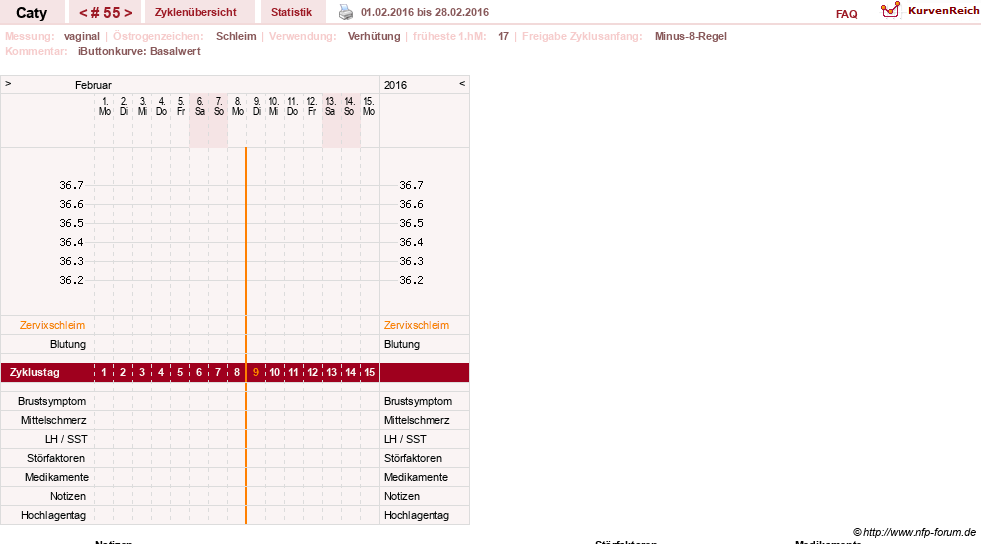The width and height of the screenshot is (981, 544).
Task: Click the left Störfaktoren row label
Action: tap(56, 458)
